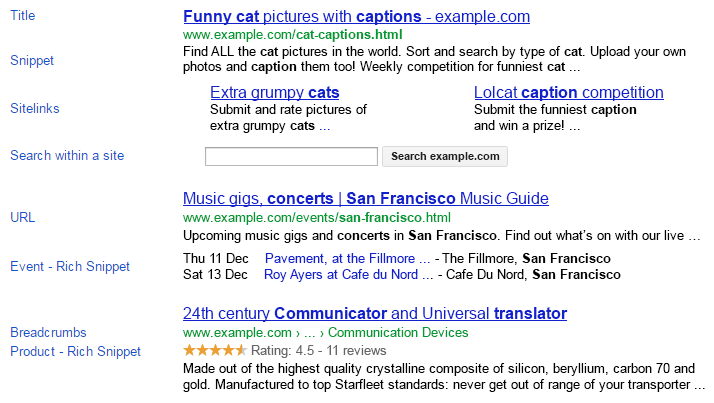The height and width of the screenshot is (403, 714).
Task: Select the 'Product - Rich Snippet' label
Action: (x=75, y=351)
